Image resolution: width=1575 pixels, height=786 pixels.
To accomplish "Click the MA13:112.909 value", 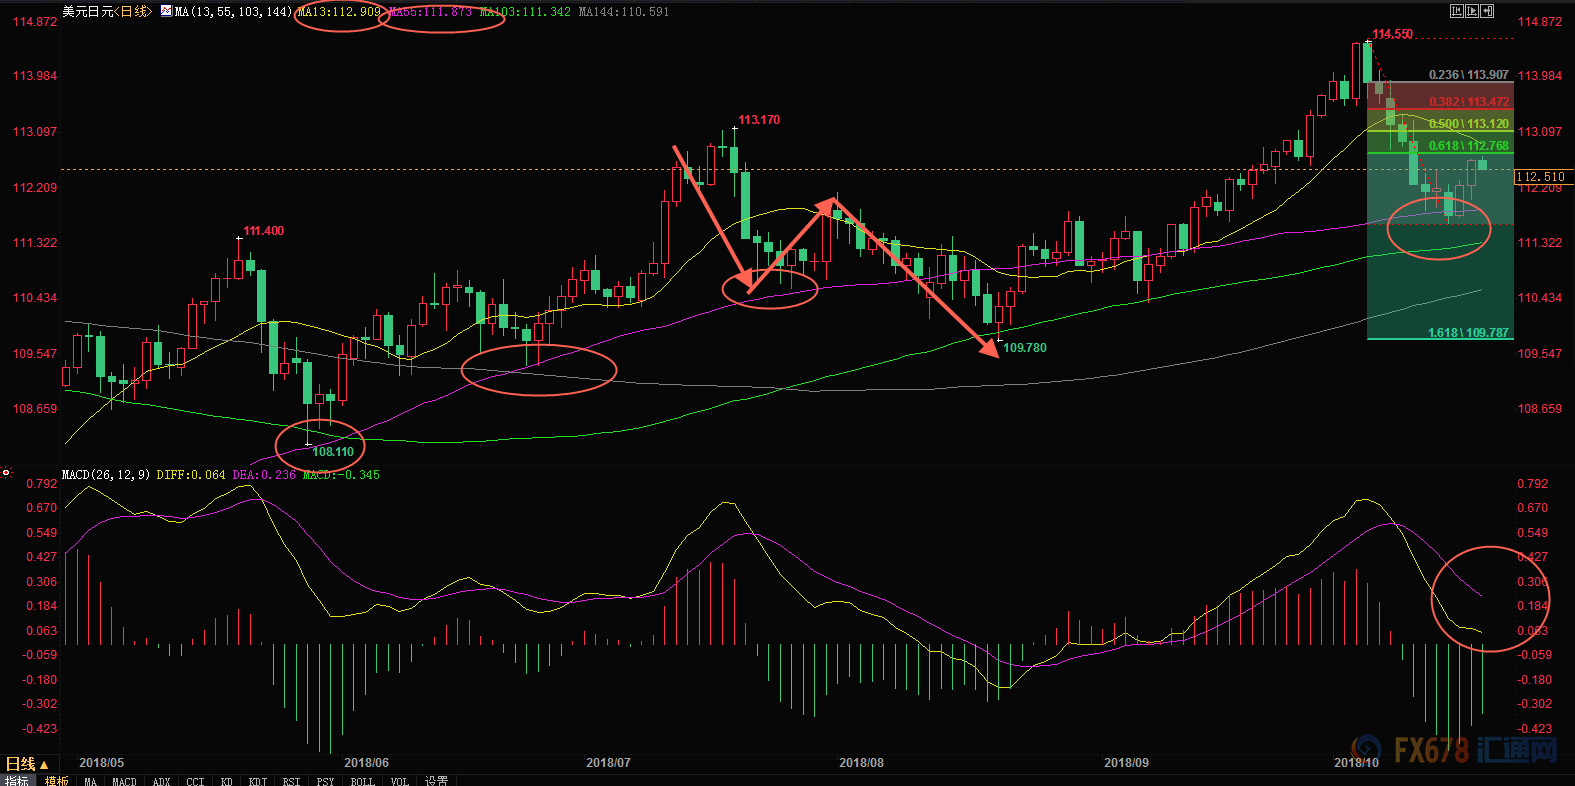I will point(339,12).
